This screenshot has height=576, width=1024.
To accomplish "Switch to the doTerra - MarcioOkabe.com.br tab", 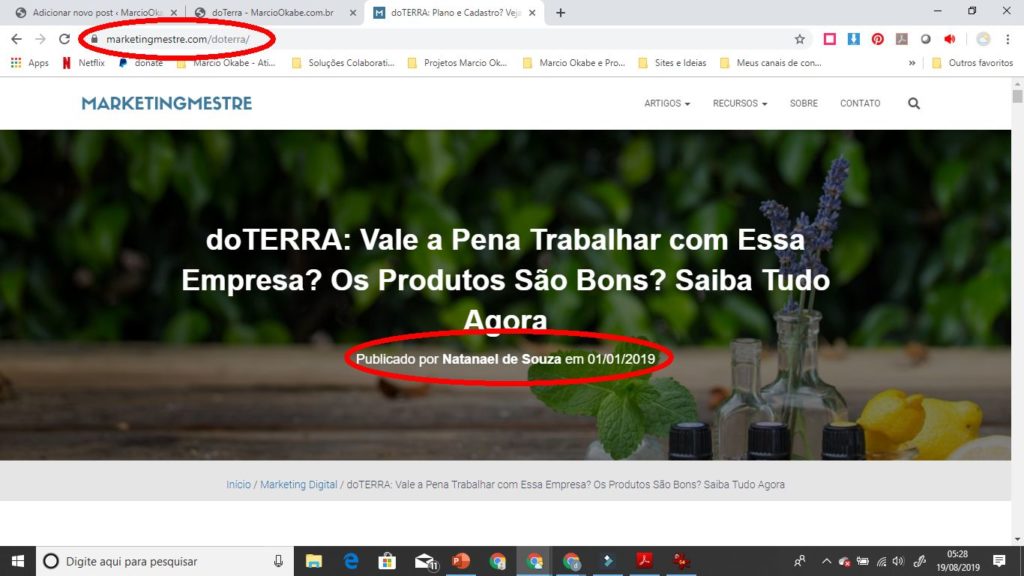I will [273, 12].
